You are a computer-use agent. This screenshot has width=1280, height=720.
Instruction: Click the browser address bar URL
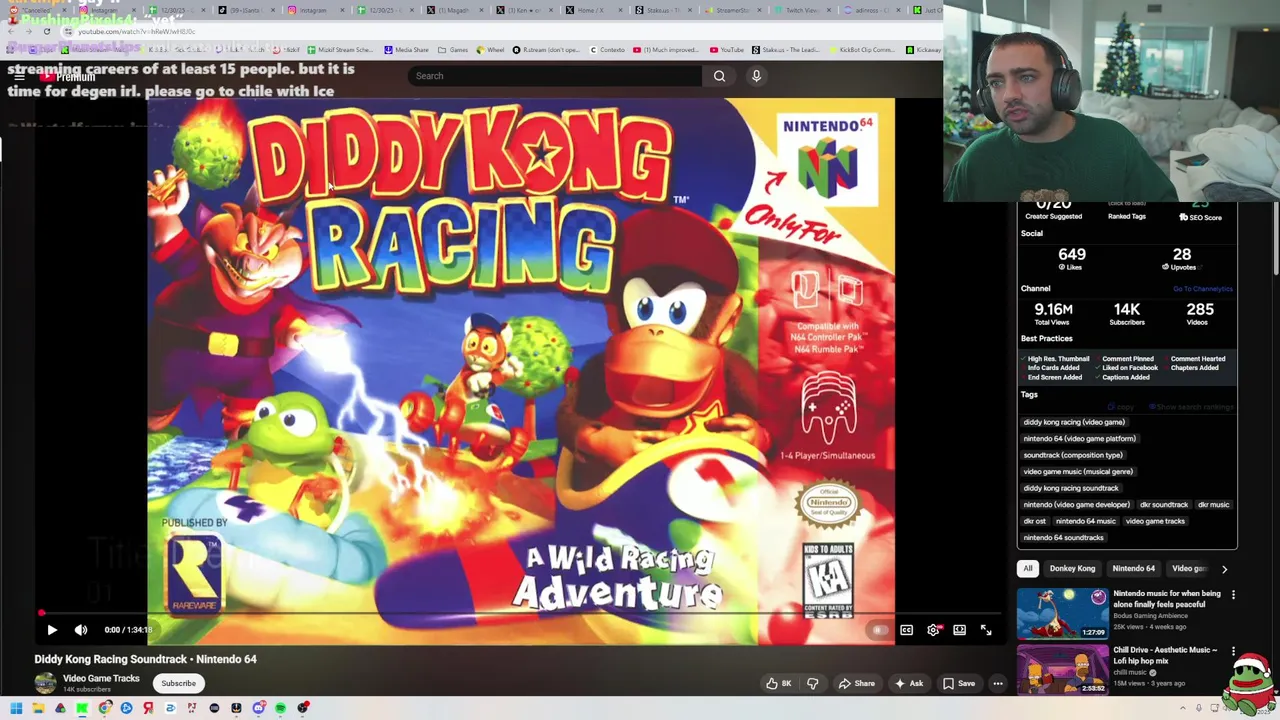tap(137, 31)
